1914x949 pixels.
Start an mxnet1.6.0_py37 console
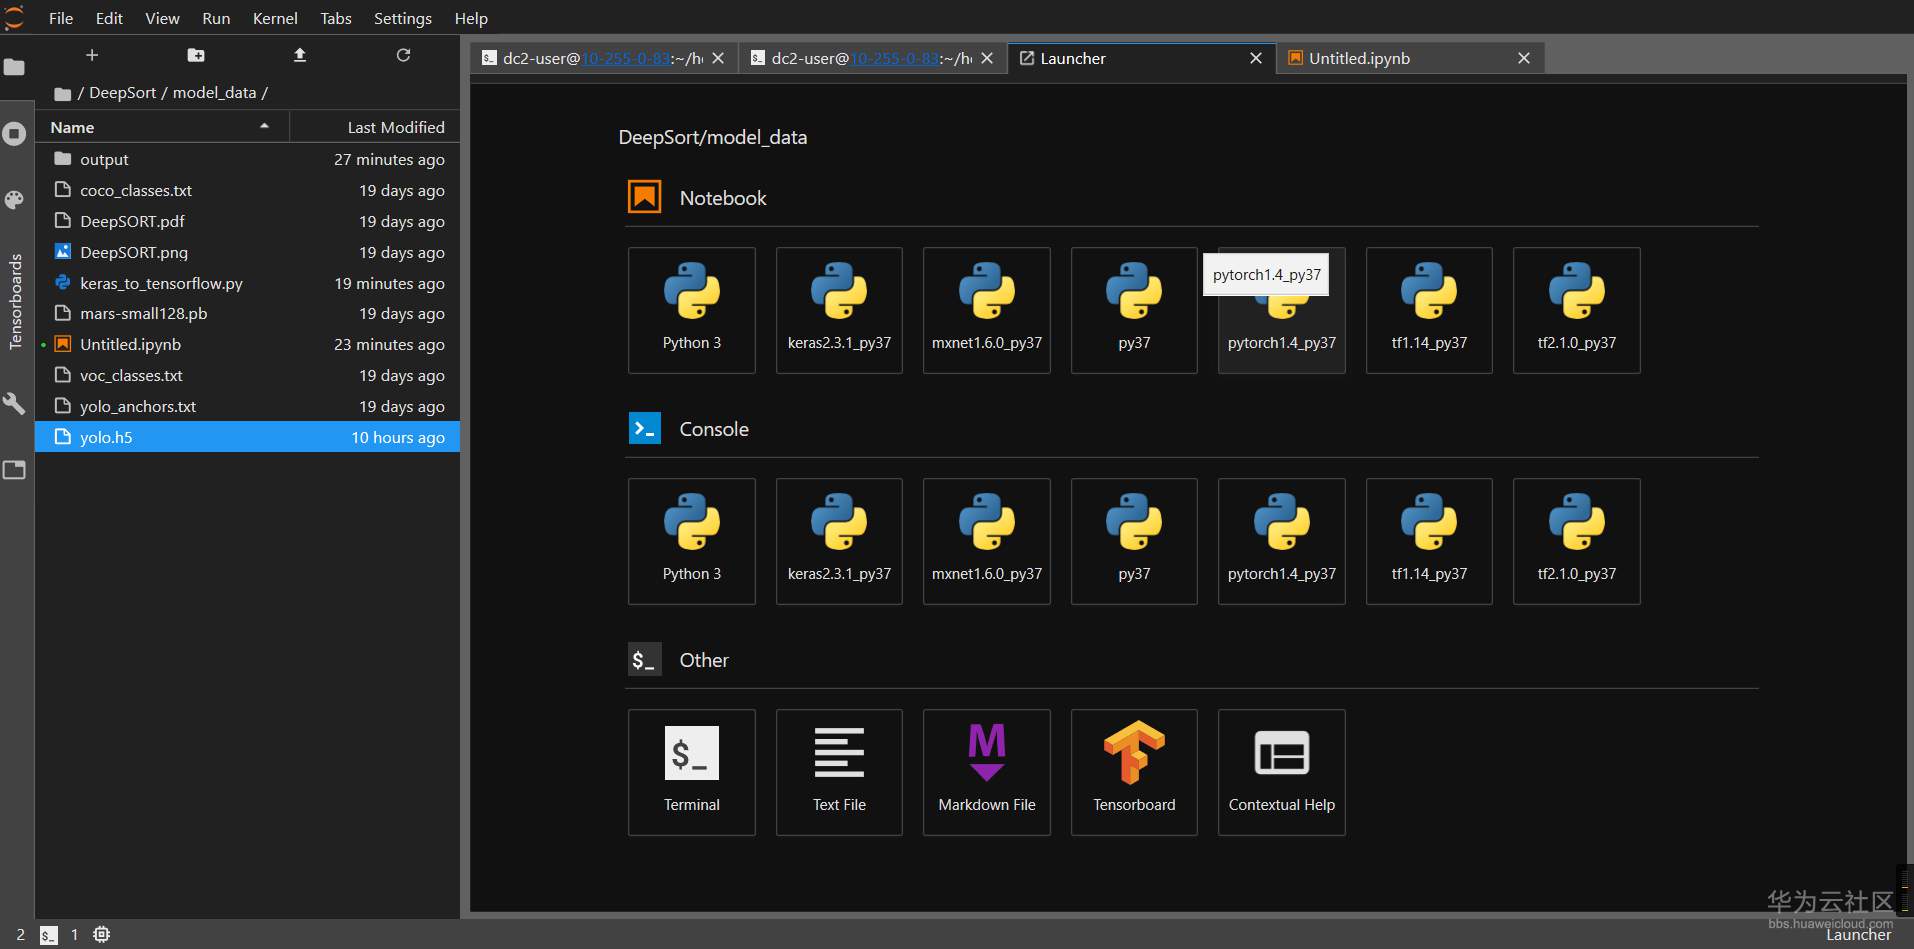coord(987,541)
